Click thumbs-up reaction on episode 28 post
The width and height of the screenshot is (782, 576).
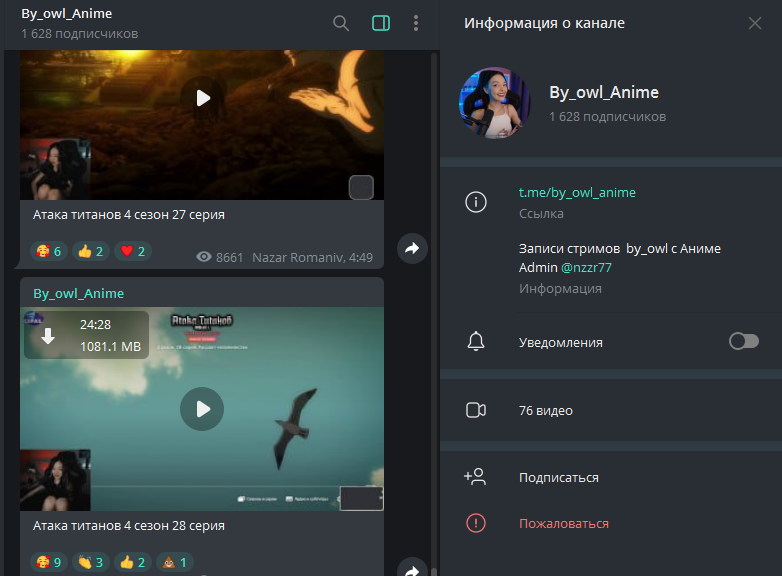pos(133,563)
